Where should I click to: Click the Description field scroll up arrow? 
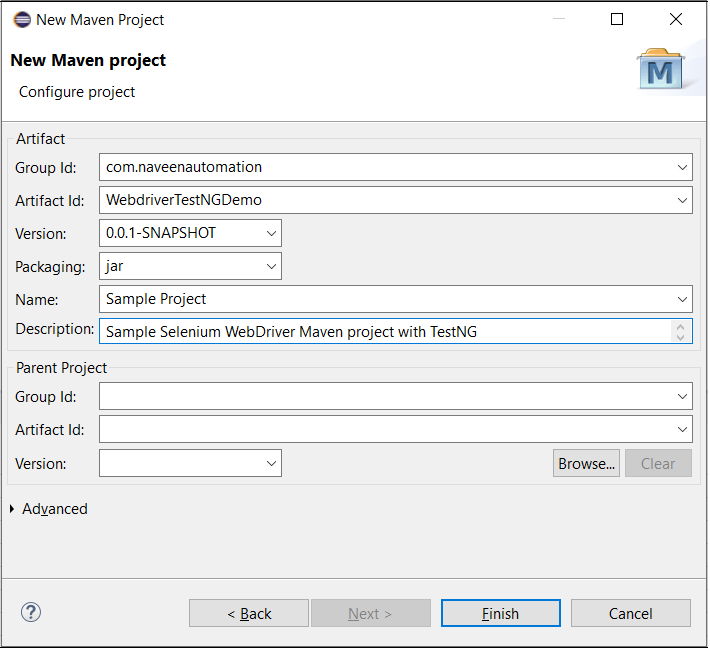[680, 326]
